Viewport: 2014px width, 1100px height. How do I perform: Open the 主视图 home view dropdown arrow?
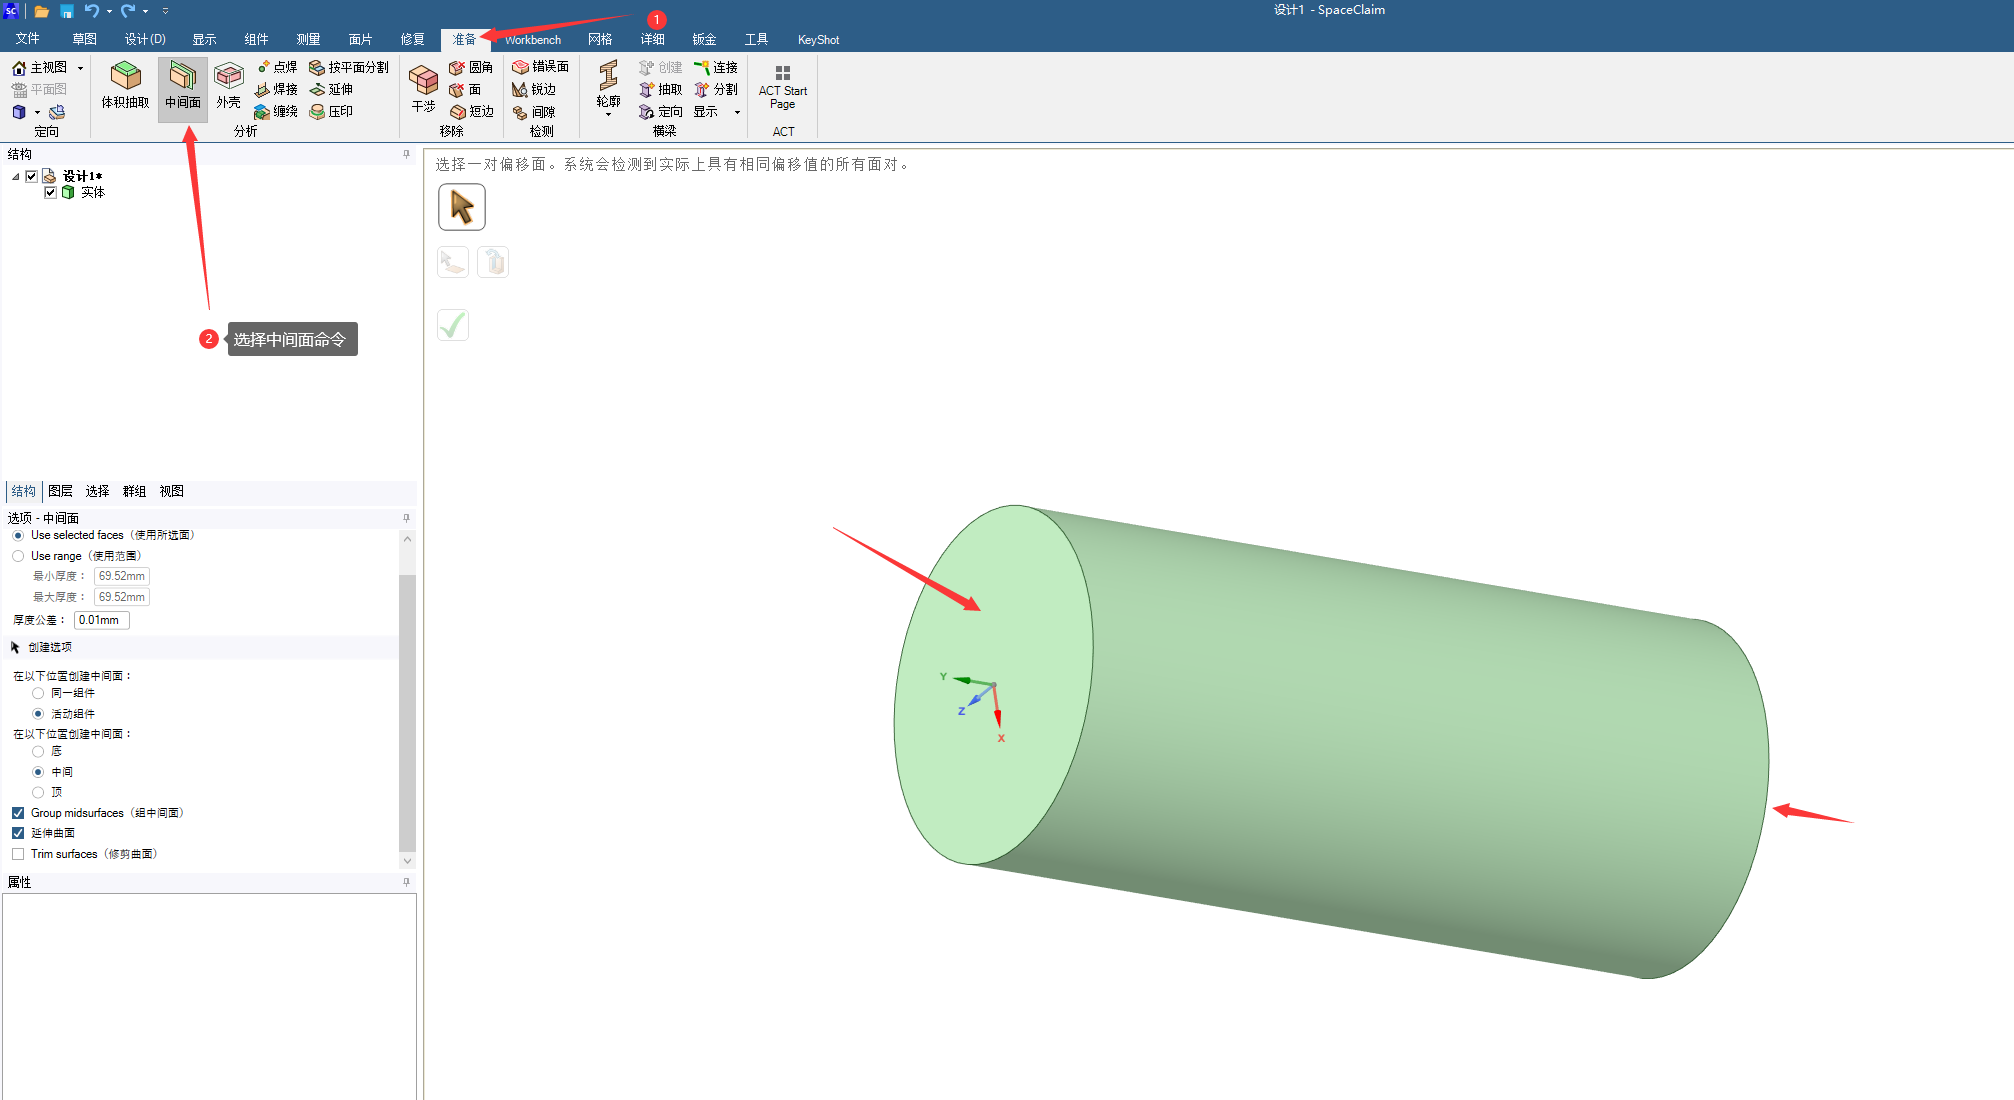80,68
